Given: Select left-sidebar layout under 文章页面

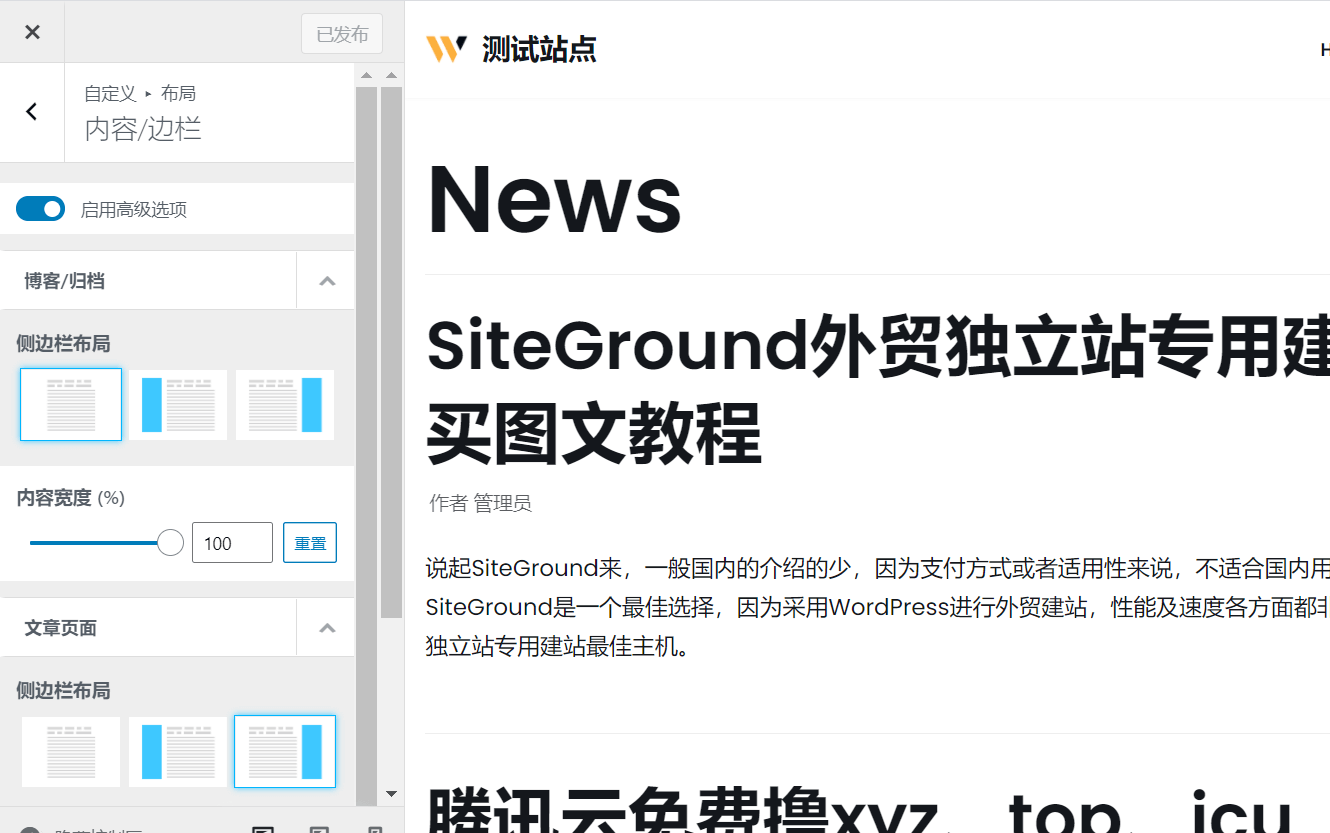Looking at the screenshot, I should pos(178,751).
